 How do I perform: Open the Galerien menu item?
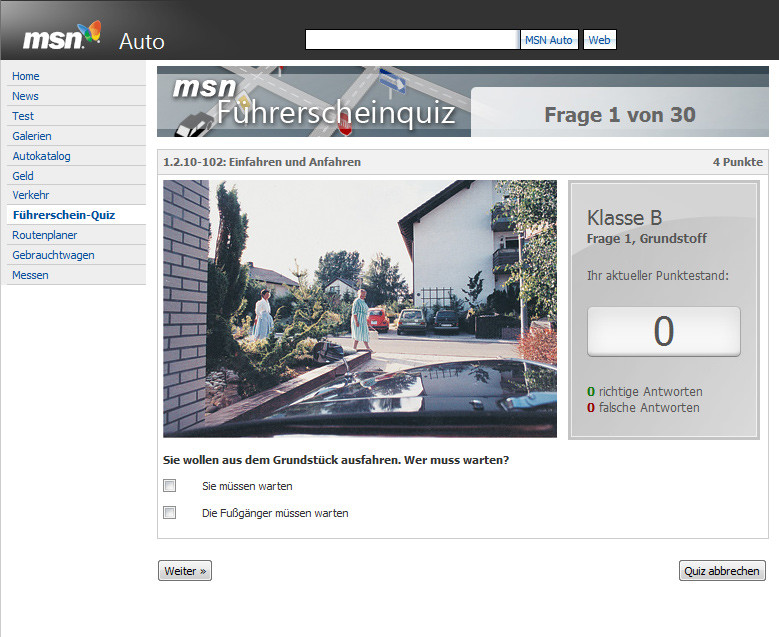(x=32, y=136)
